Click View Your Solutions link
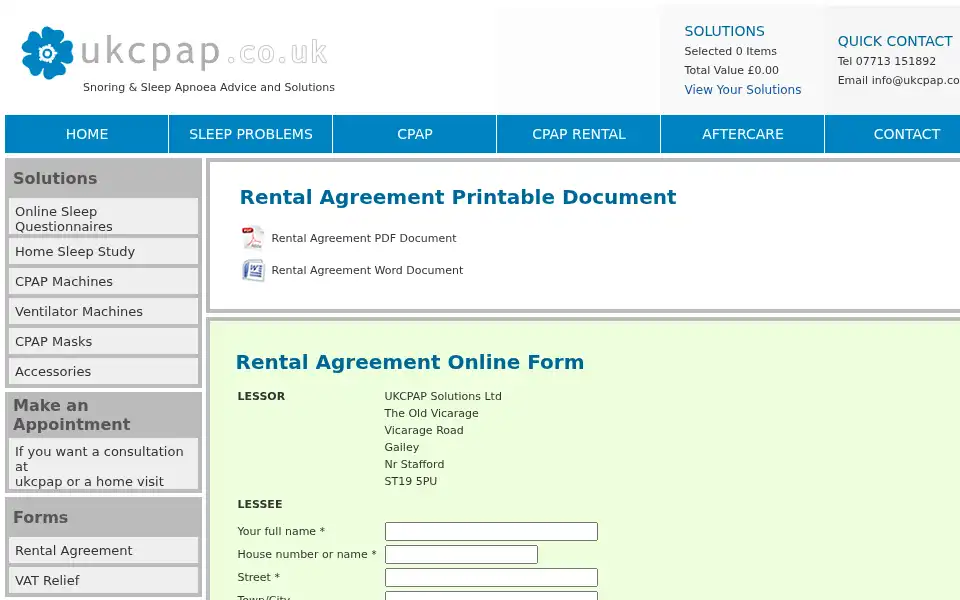 tap(743, 89)
